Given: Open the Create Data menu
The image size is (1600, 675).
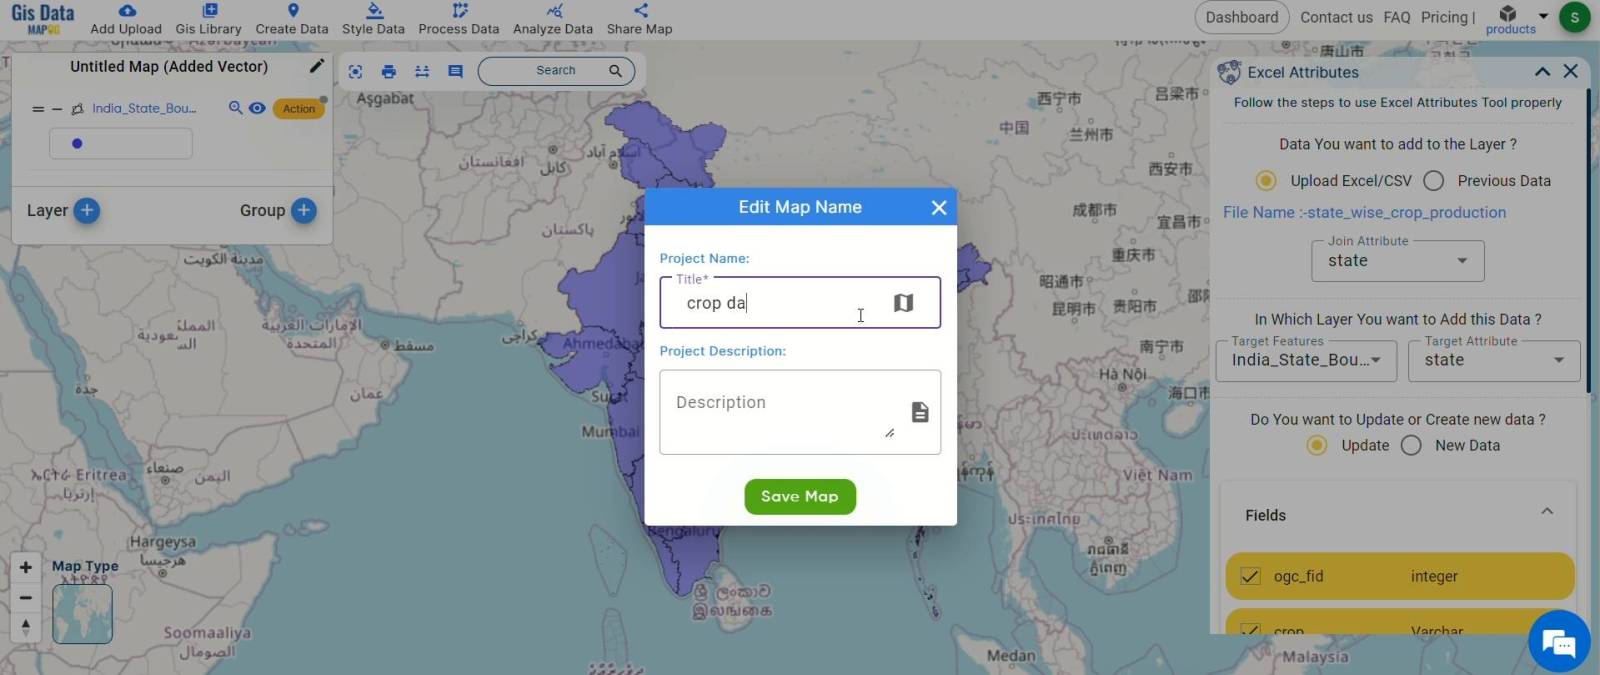Looking at the screenshot, I should 292,19.
